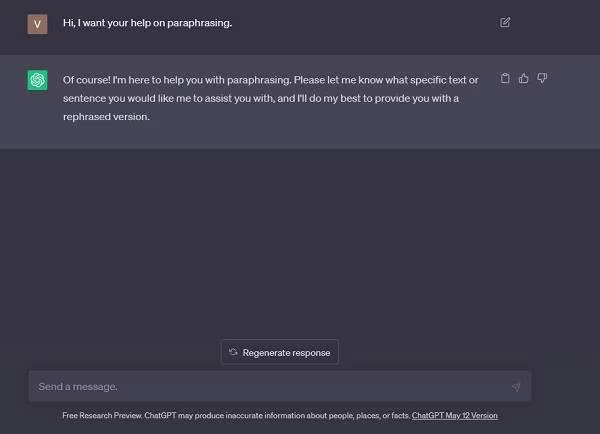Mark the ChatGPT reply with thumbs down
This screenshot has height=434, width=600.
542,78
